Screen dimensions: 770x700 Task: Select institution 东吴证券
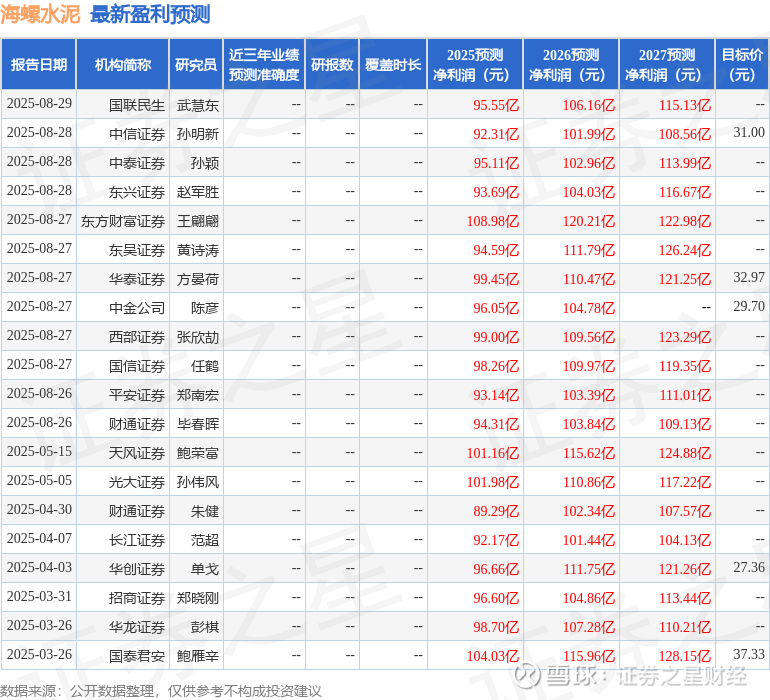click(x=137, y=250)
